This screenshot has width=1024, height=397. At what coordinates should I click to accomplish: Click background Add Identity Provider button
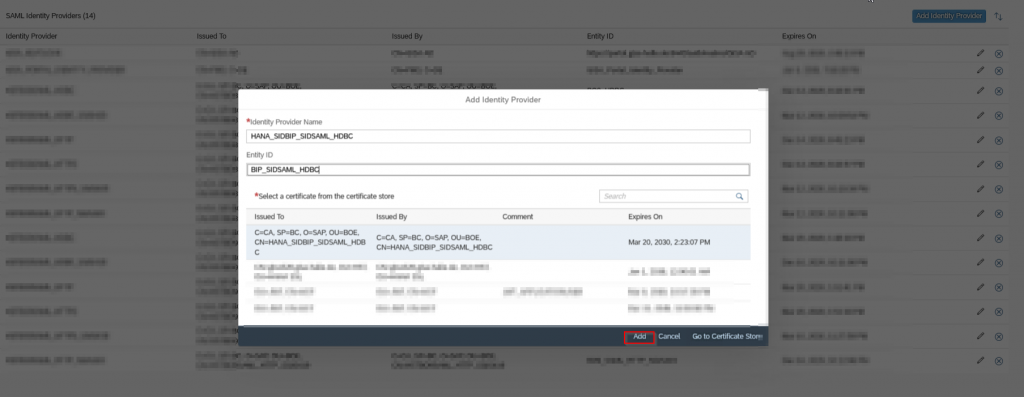tap(949, 16)
